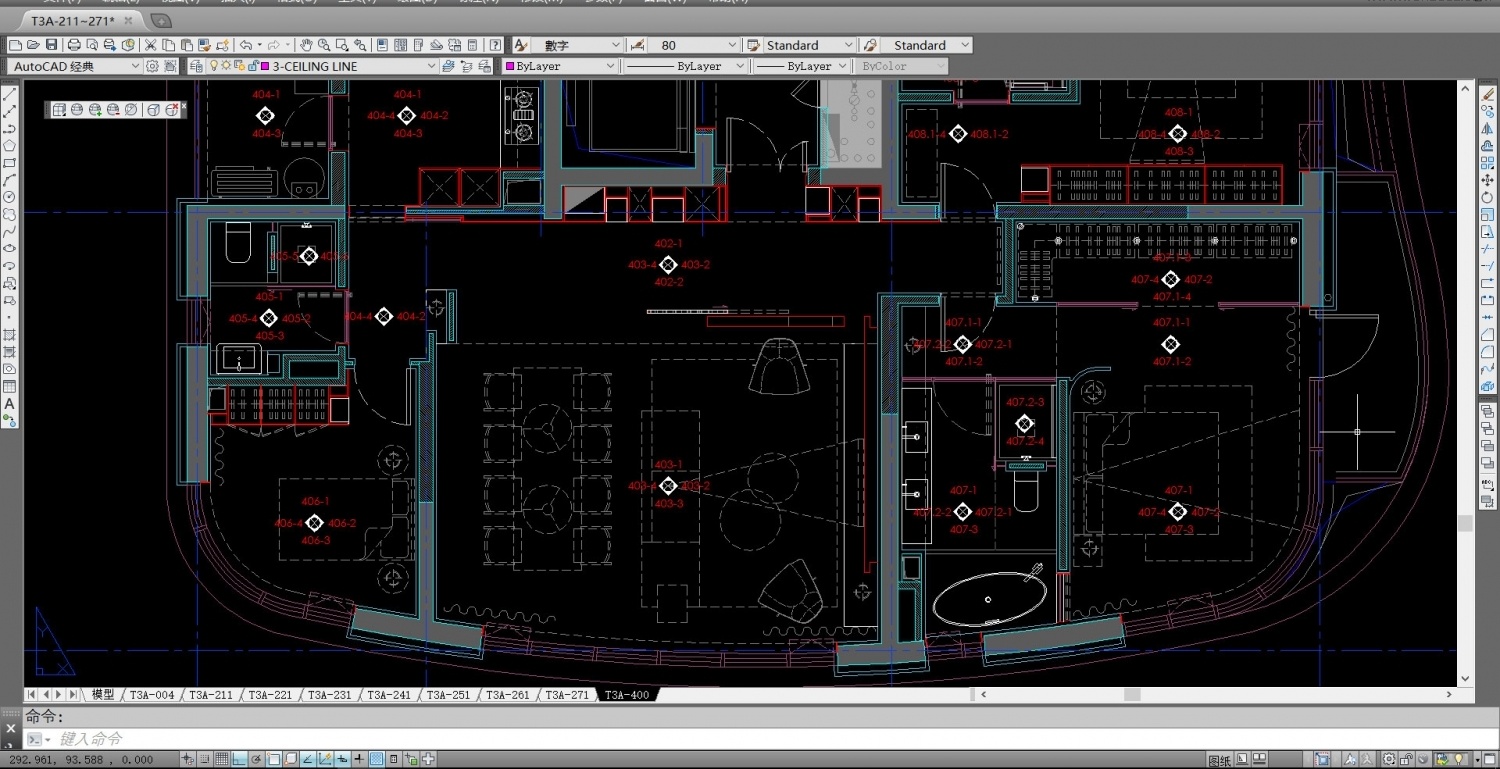This screenshot has height=769, width=1500.
Task: Open Help with the question mark icon
Action: click(495, 45)
